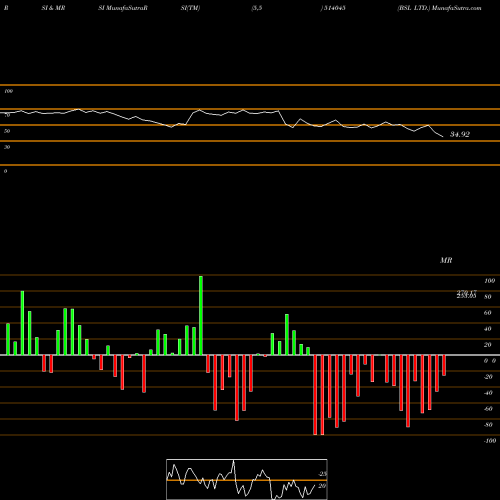
Task: Click the SI MunafaSutraR header text
Action: coord(123,8)
